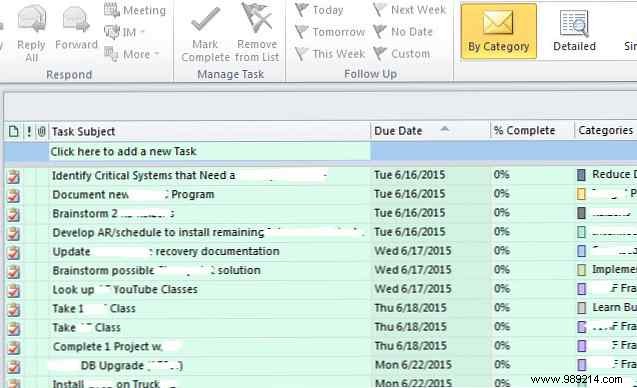This screenshot has height=388, width=637.
Task: Click the Due Date sort arrow
Action: point(445,129)
